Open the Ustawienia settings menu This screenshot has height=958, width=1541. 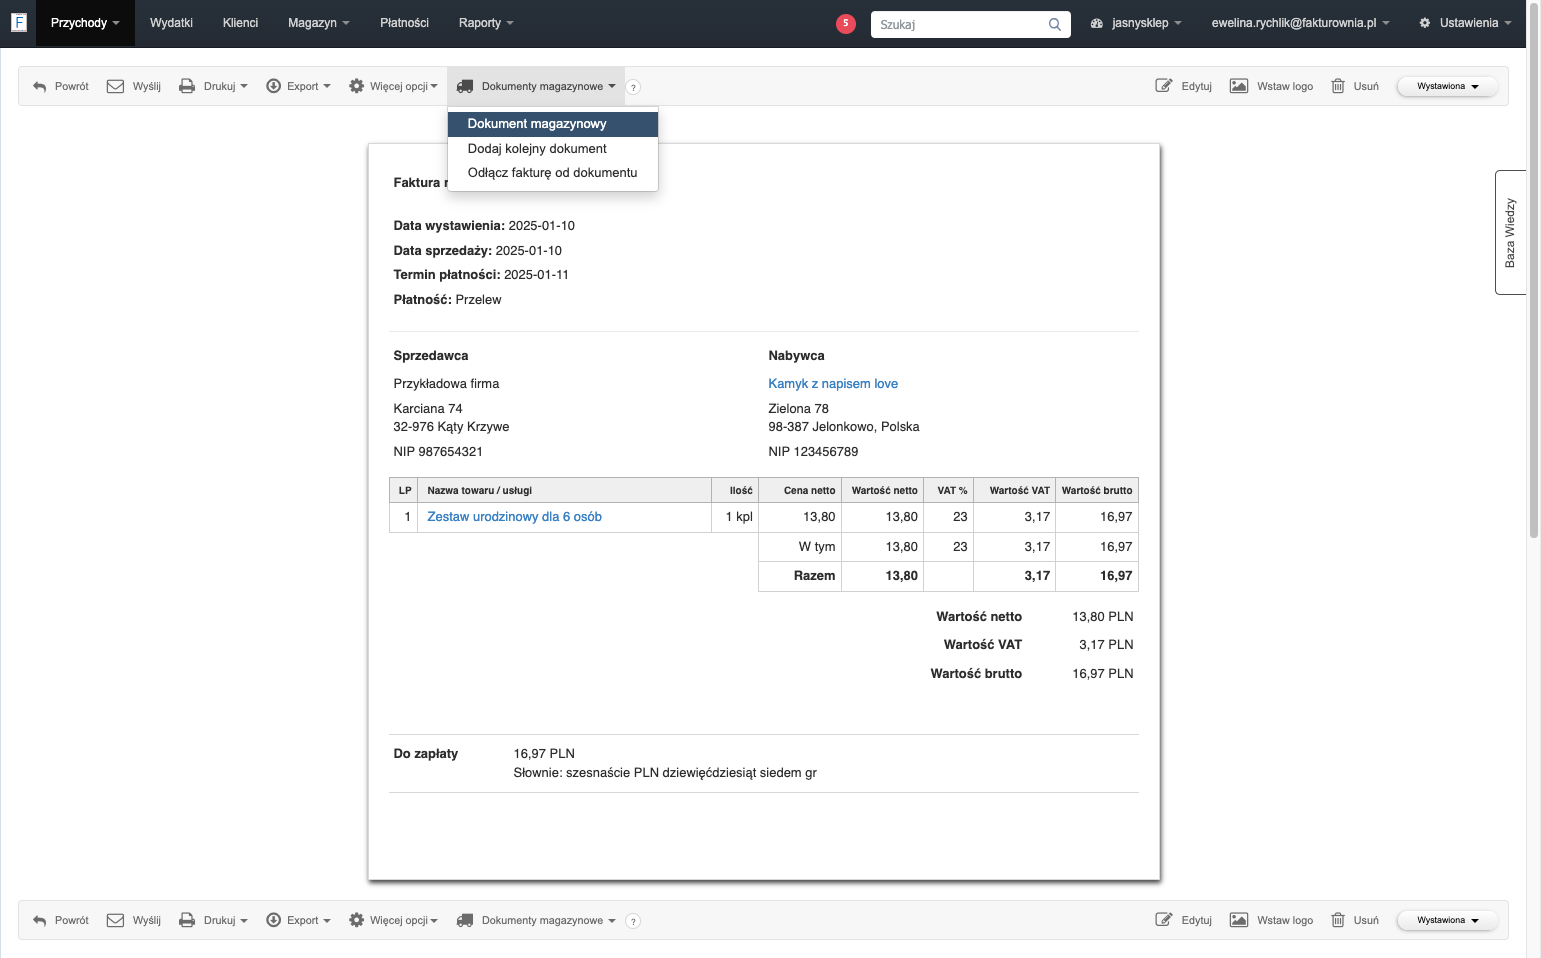coord(1465,23)
